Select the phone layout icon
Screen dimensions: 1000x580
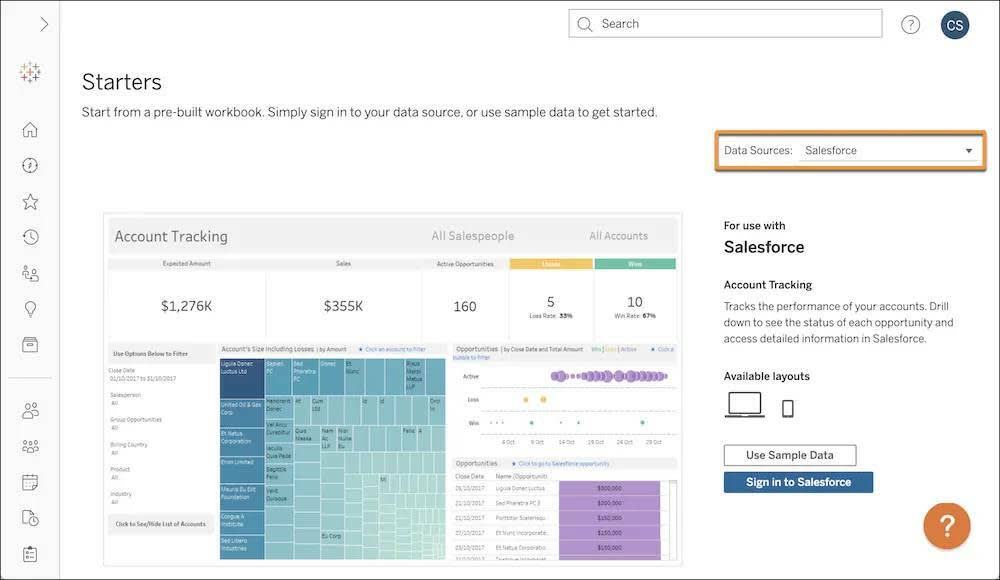[x=786, y=404]
